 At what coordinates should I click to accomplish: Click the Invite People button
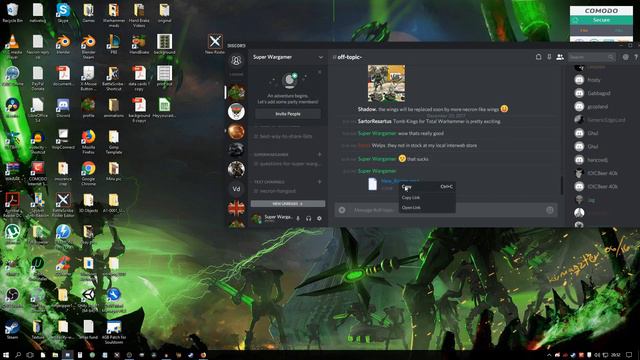[x=288, y=114]
